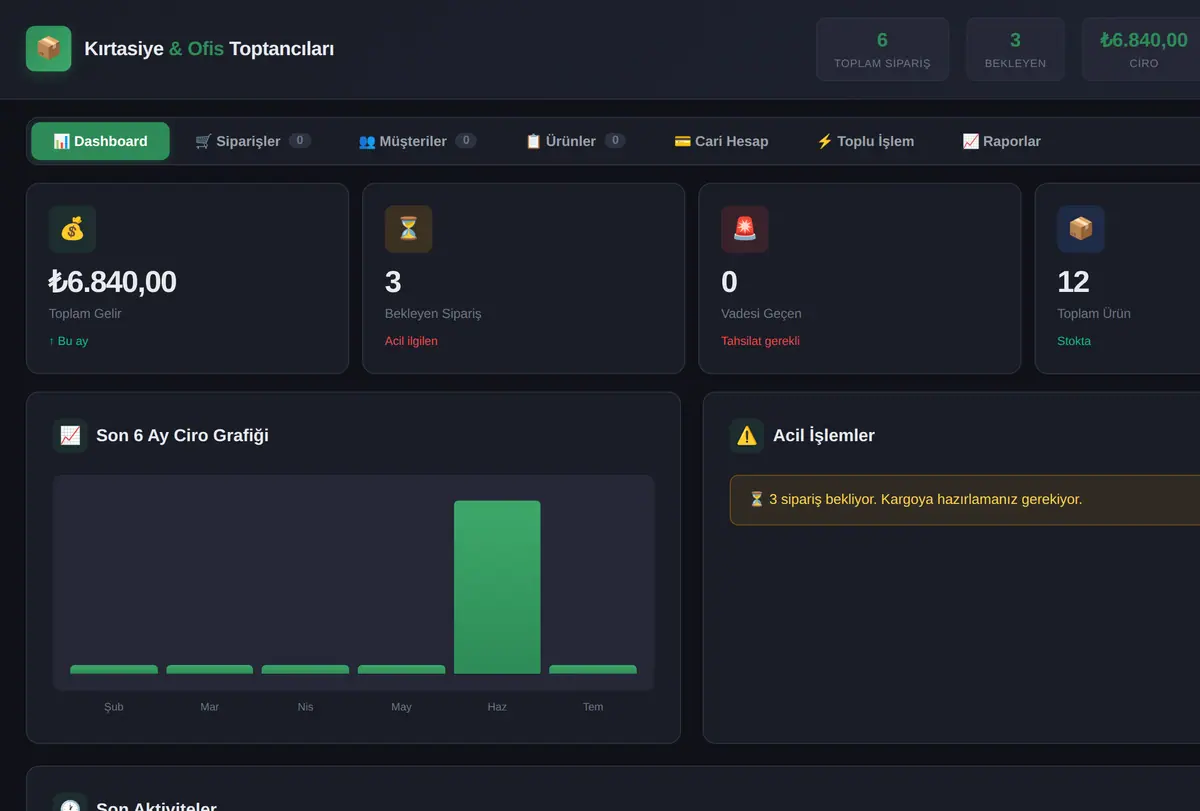Viewport: 1200px width, 811px height.
Task: Click the Nis bar in revenue chart
Action: (x=305, y=669)
